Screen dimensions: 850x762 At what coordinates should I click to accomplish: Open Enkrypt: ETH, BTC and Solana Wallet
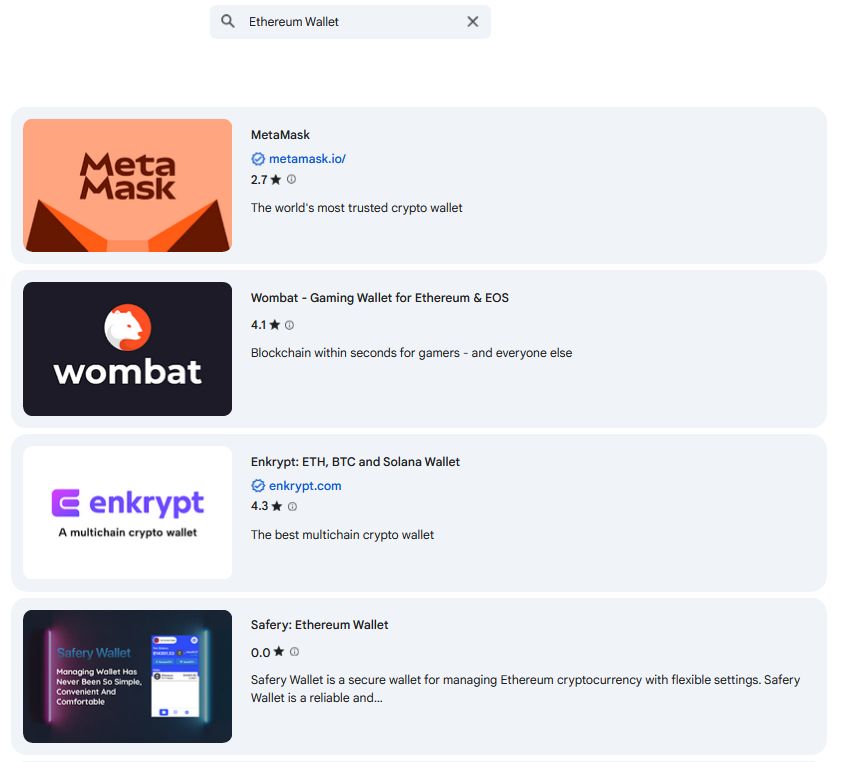coord(355,461)
